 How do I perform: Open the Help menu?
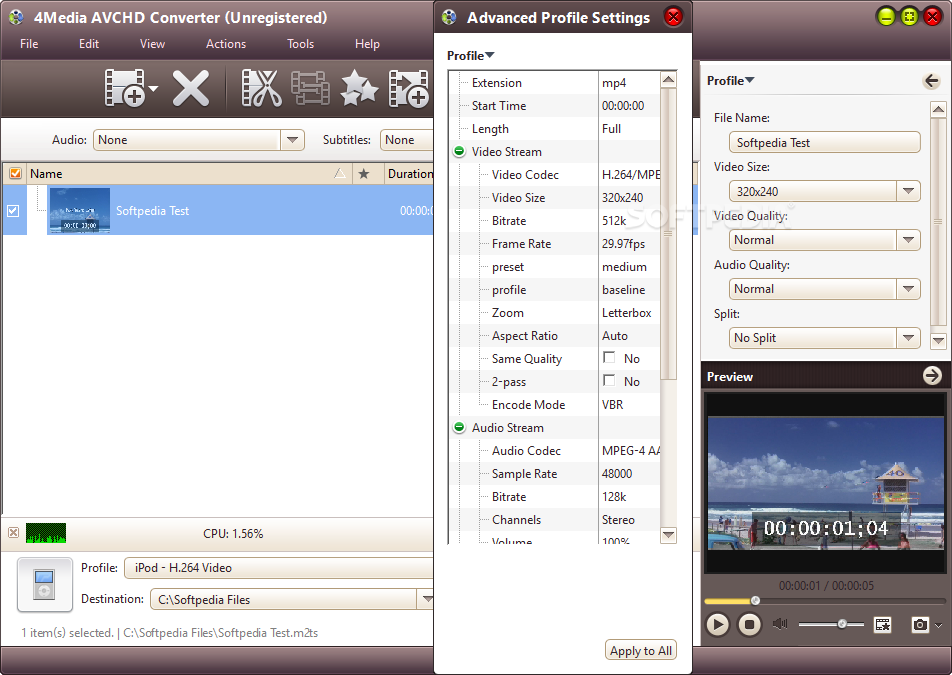click(367, 44)
